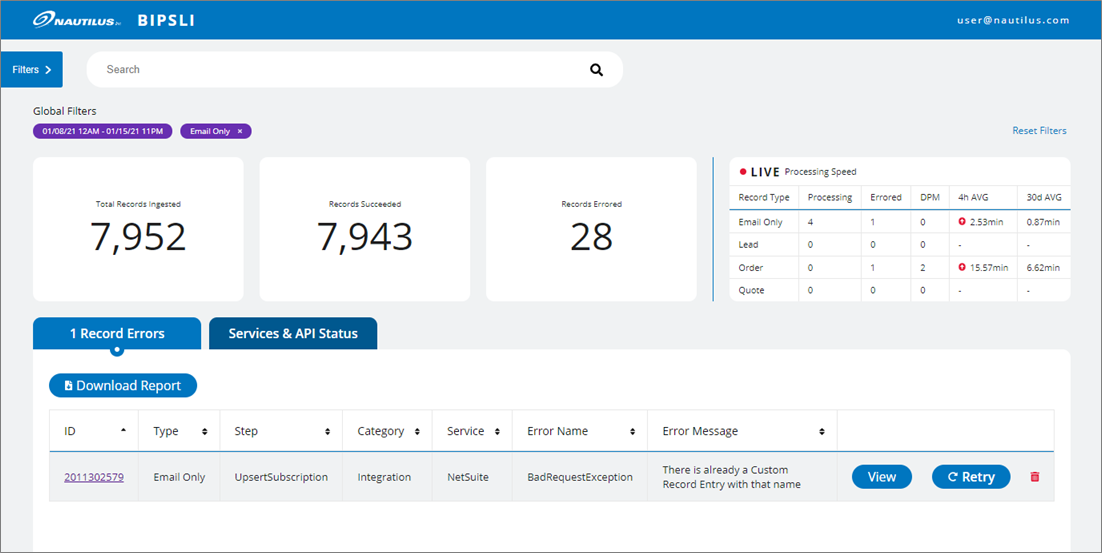The width and height of the screenshot is (1102, 553).
Task: Click the Records Succeeded 7,943 card
Action: 365,229
